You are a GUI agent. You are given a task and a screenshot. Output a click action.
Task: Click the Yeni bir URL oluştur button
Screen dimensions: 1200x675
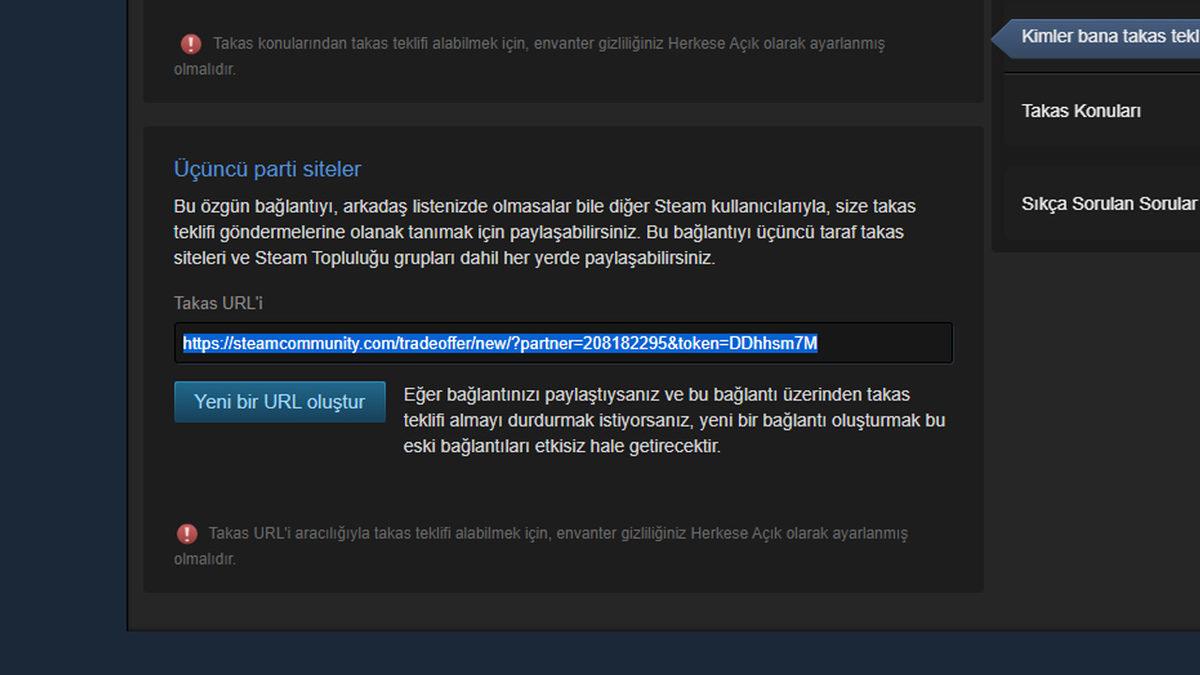click(279, 401)
